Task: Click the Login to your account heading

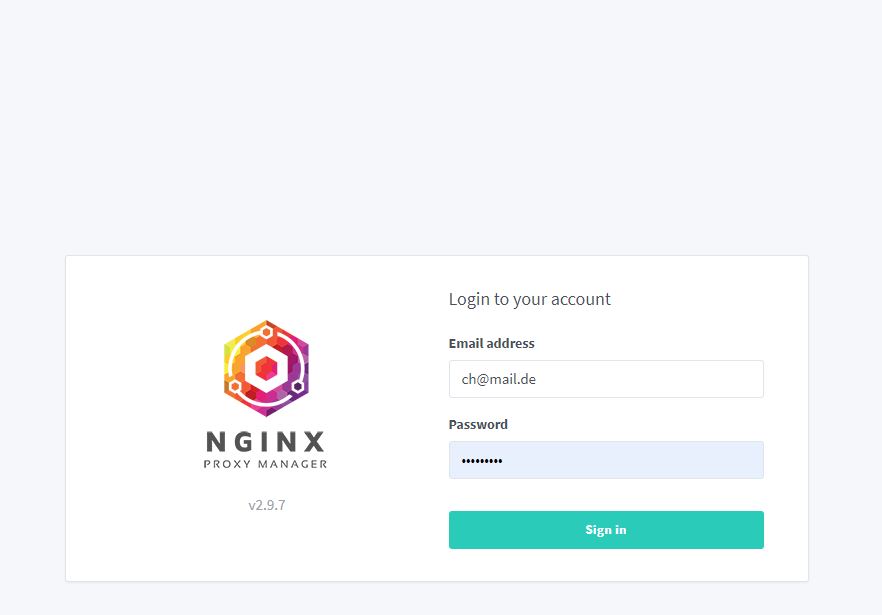Action: tap(529, 299)
